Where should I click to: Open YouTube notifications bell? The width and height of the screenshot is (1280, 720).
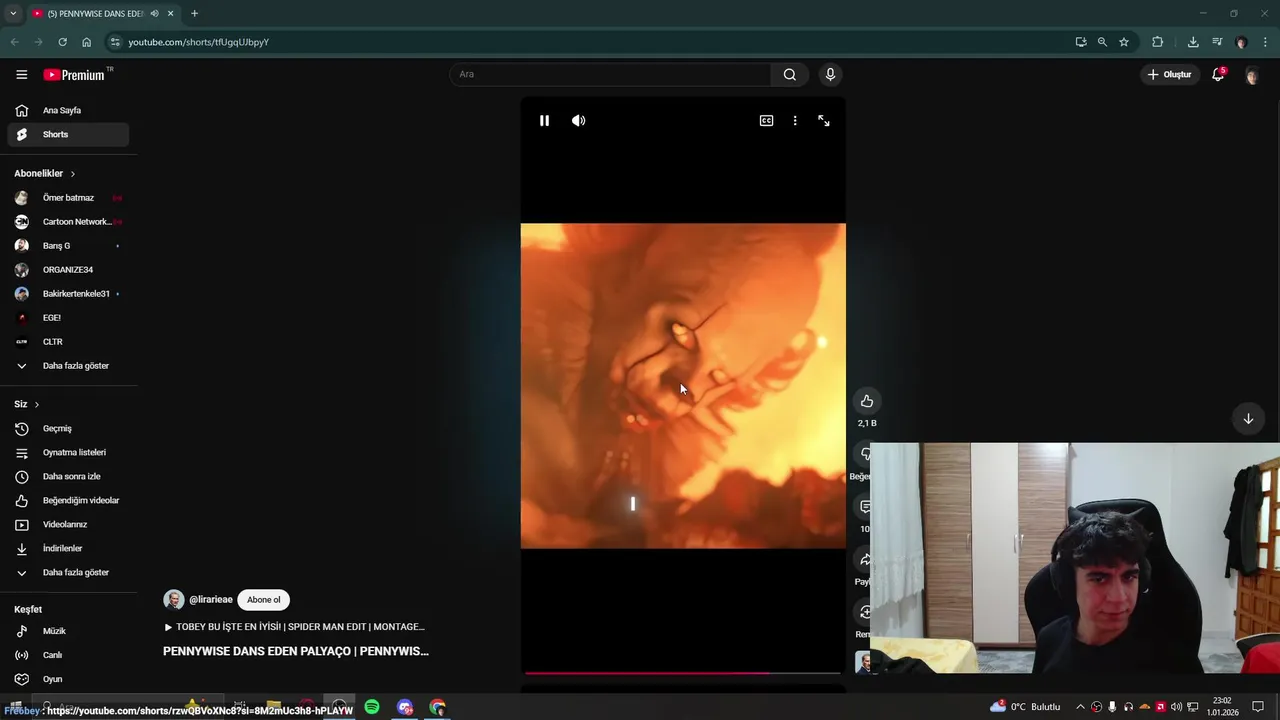pos(1218,74)
